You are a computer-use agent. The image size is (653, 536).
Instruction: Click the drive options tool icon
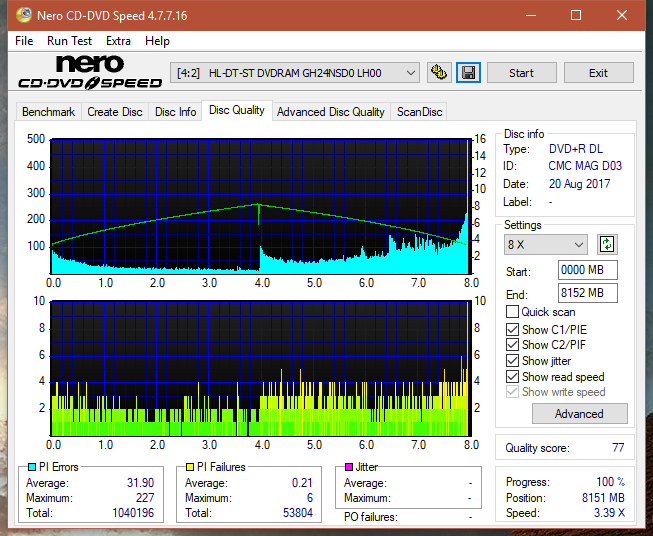pos(439,73)
